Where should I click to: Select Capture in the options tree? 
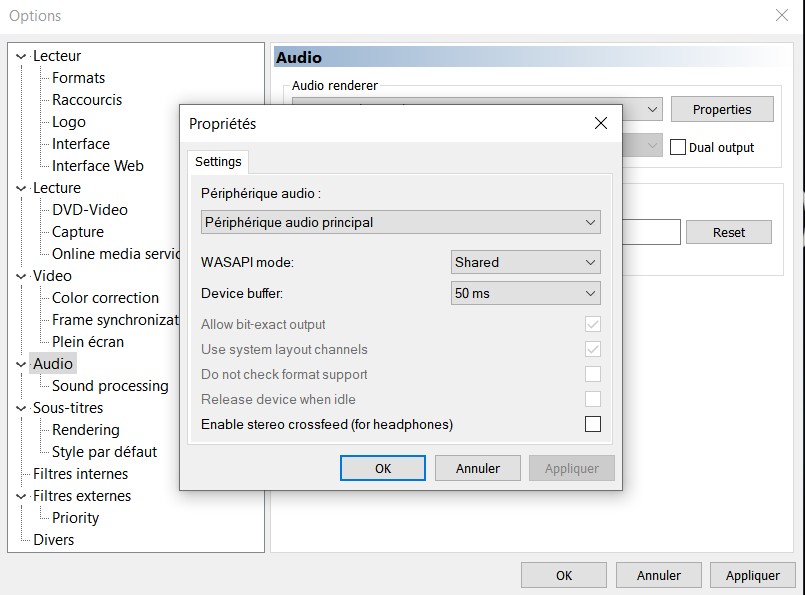(x=78, y=232)
